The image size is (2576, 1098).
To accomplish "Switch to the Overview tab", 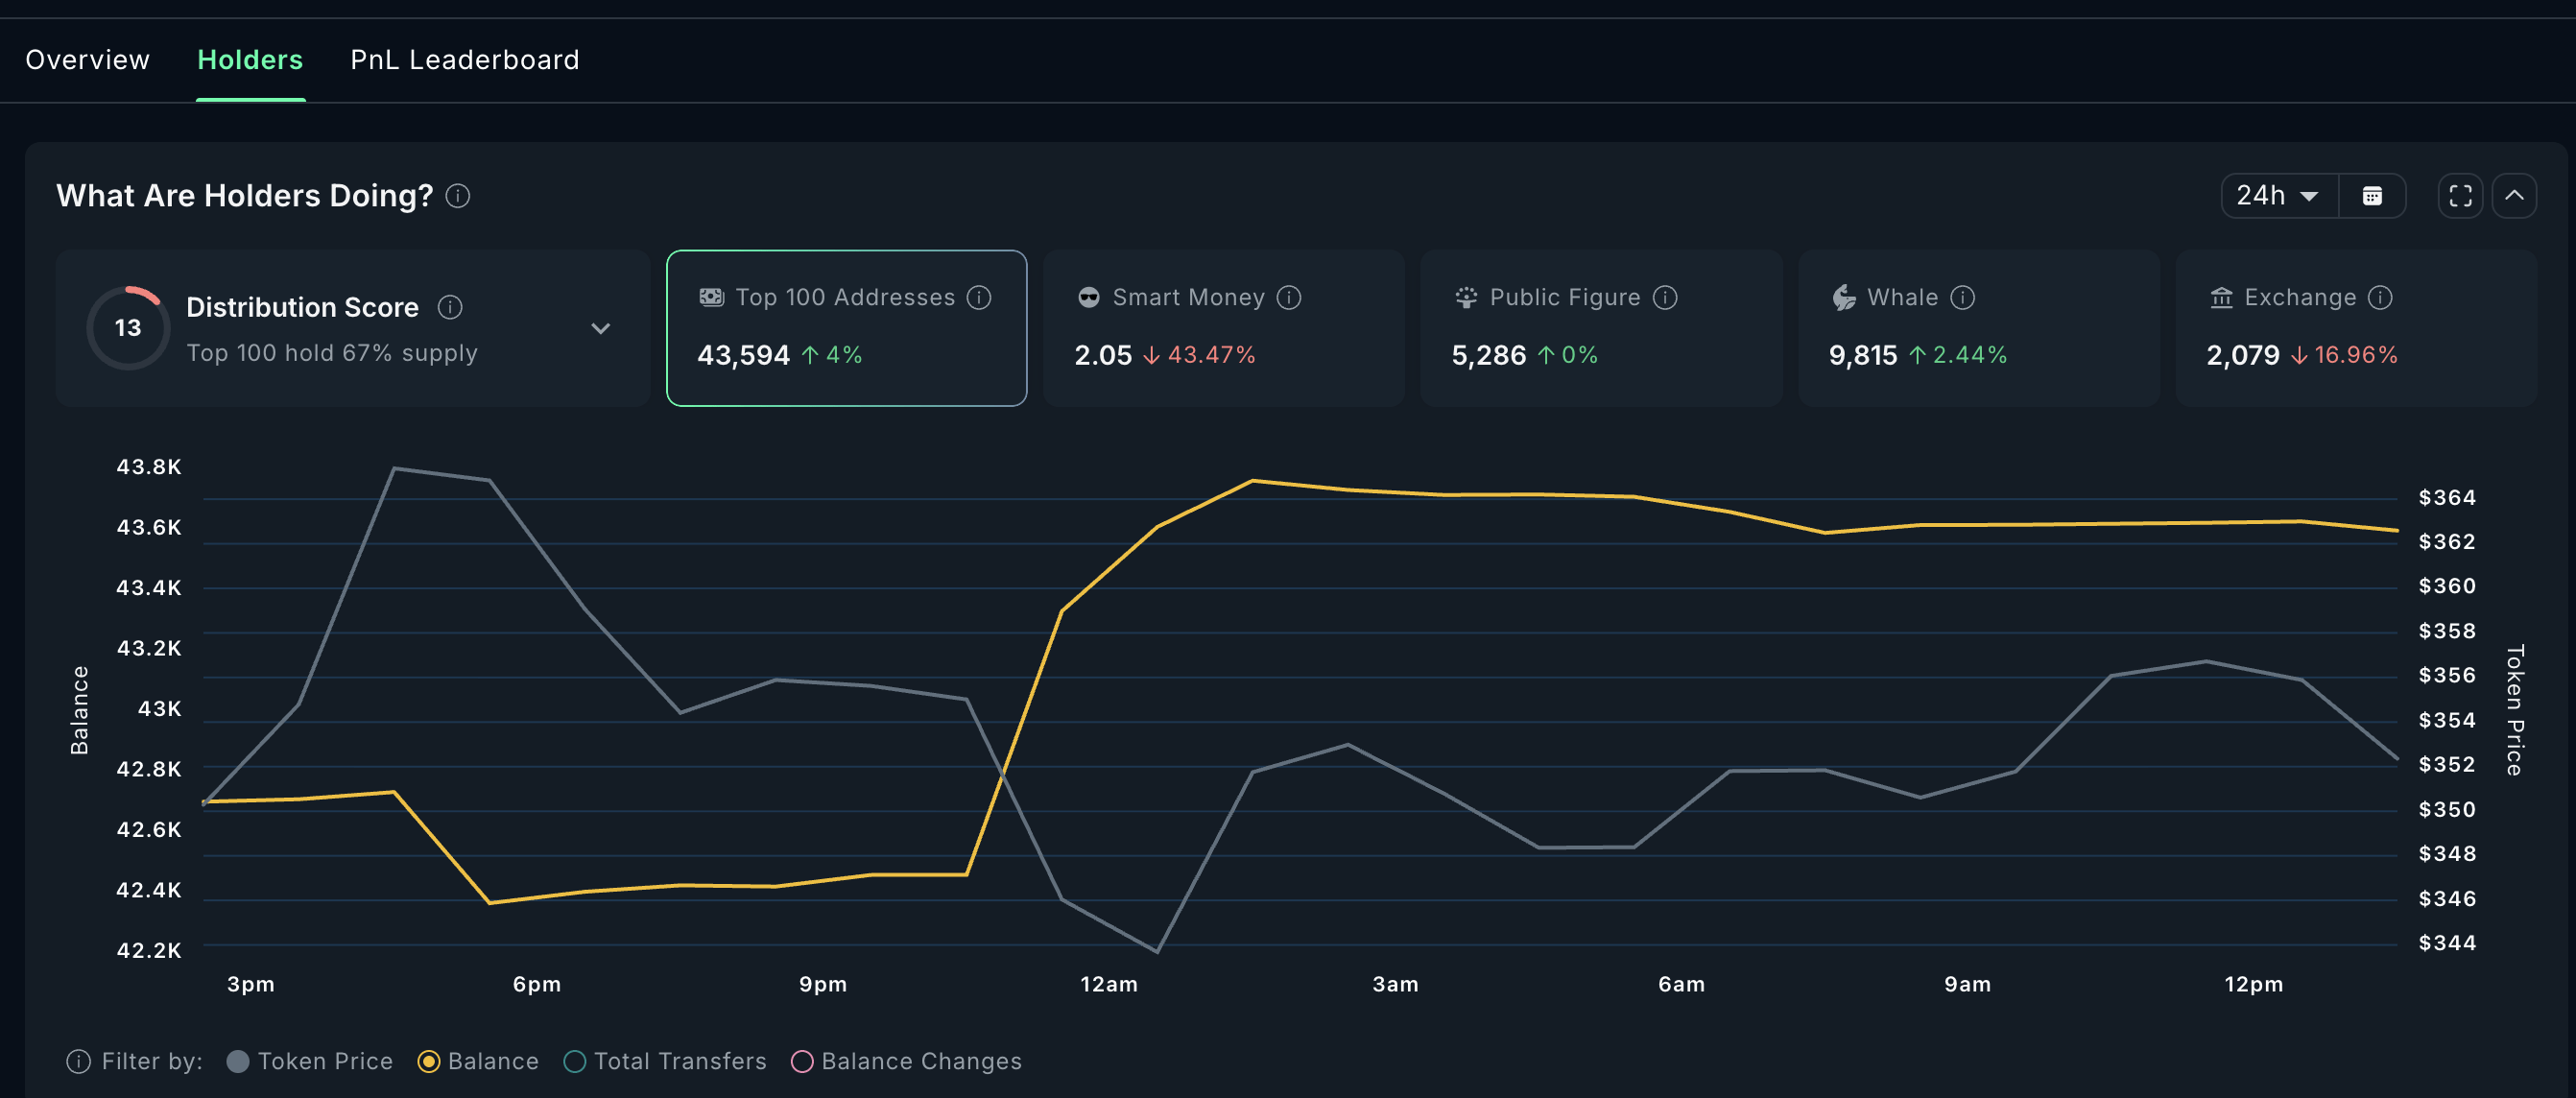I will point(87,59).
